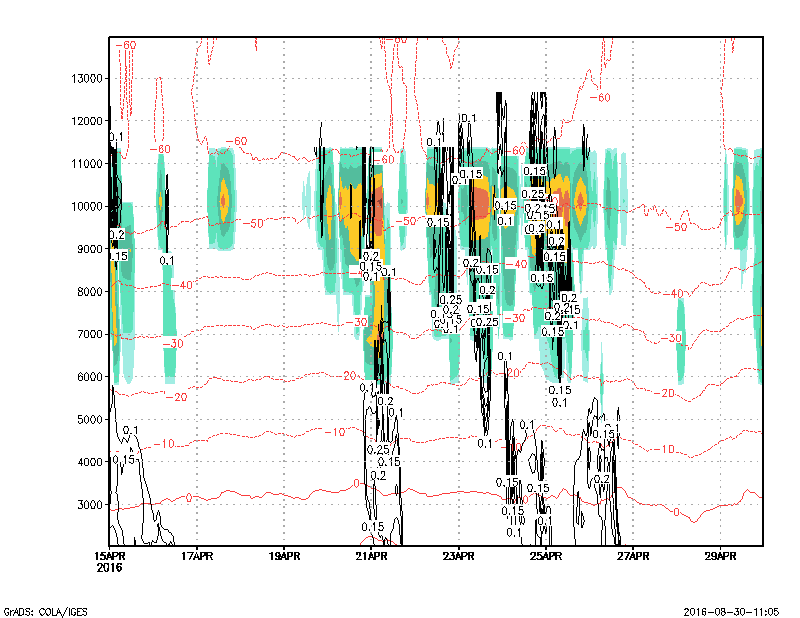The width and height of the screenshot is (800, 618).
Task: Select the 29APR date label
Action: point(720,556)
